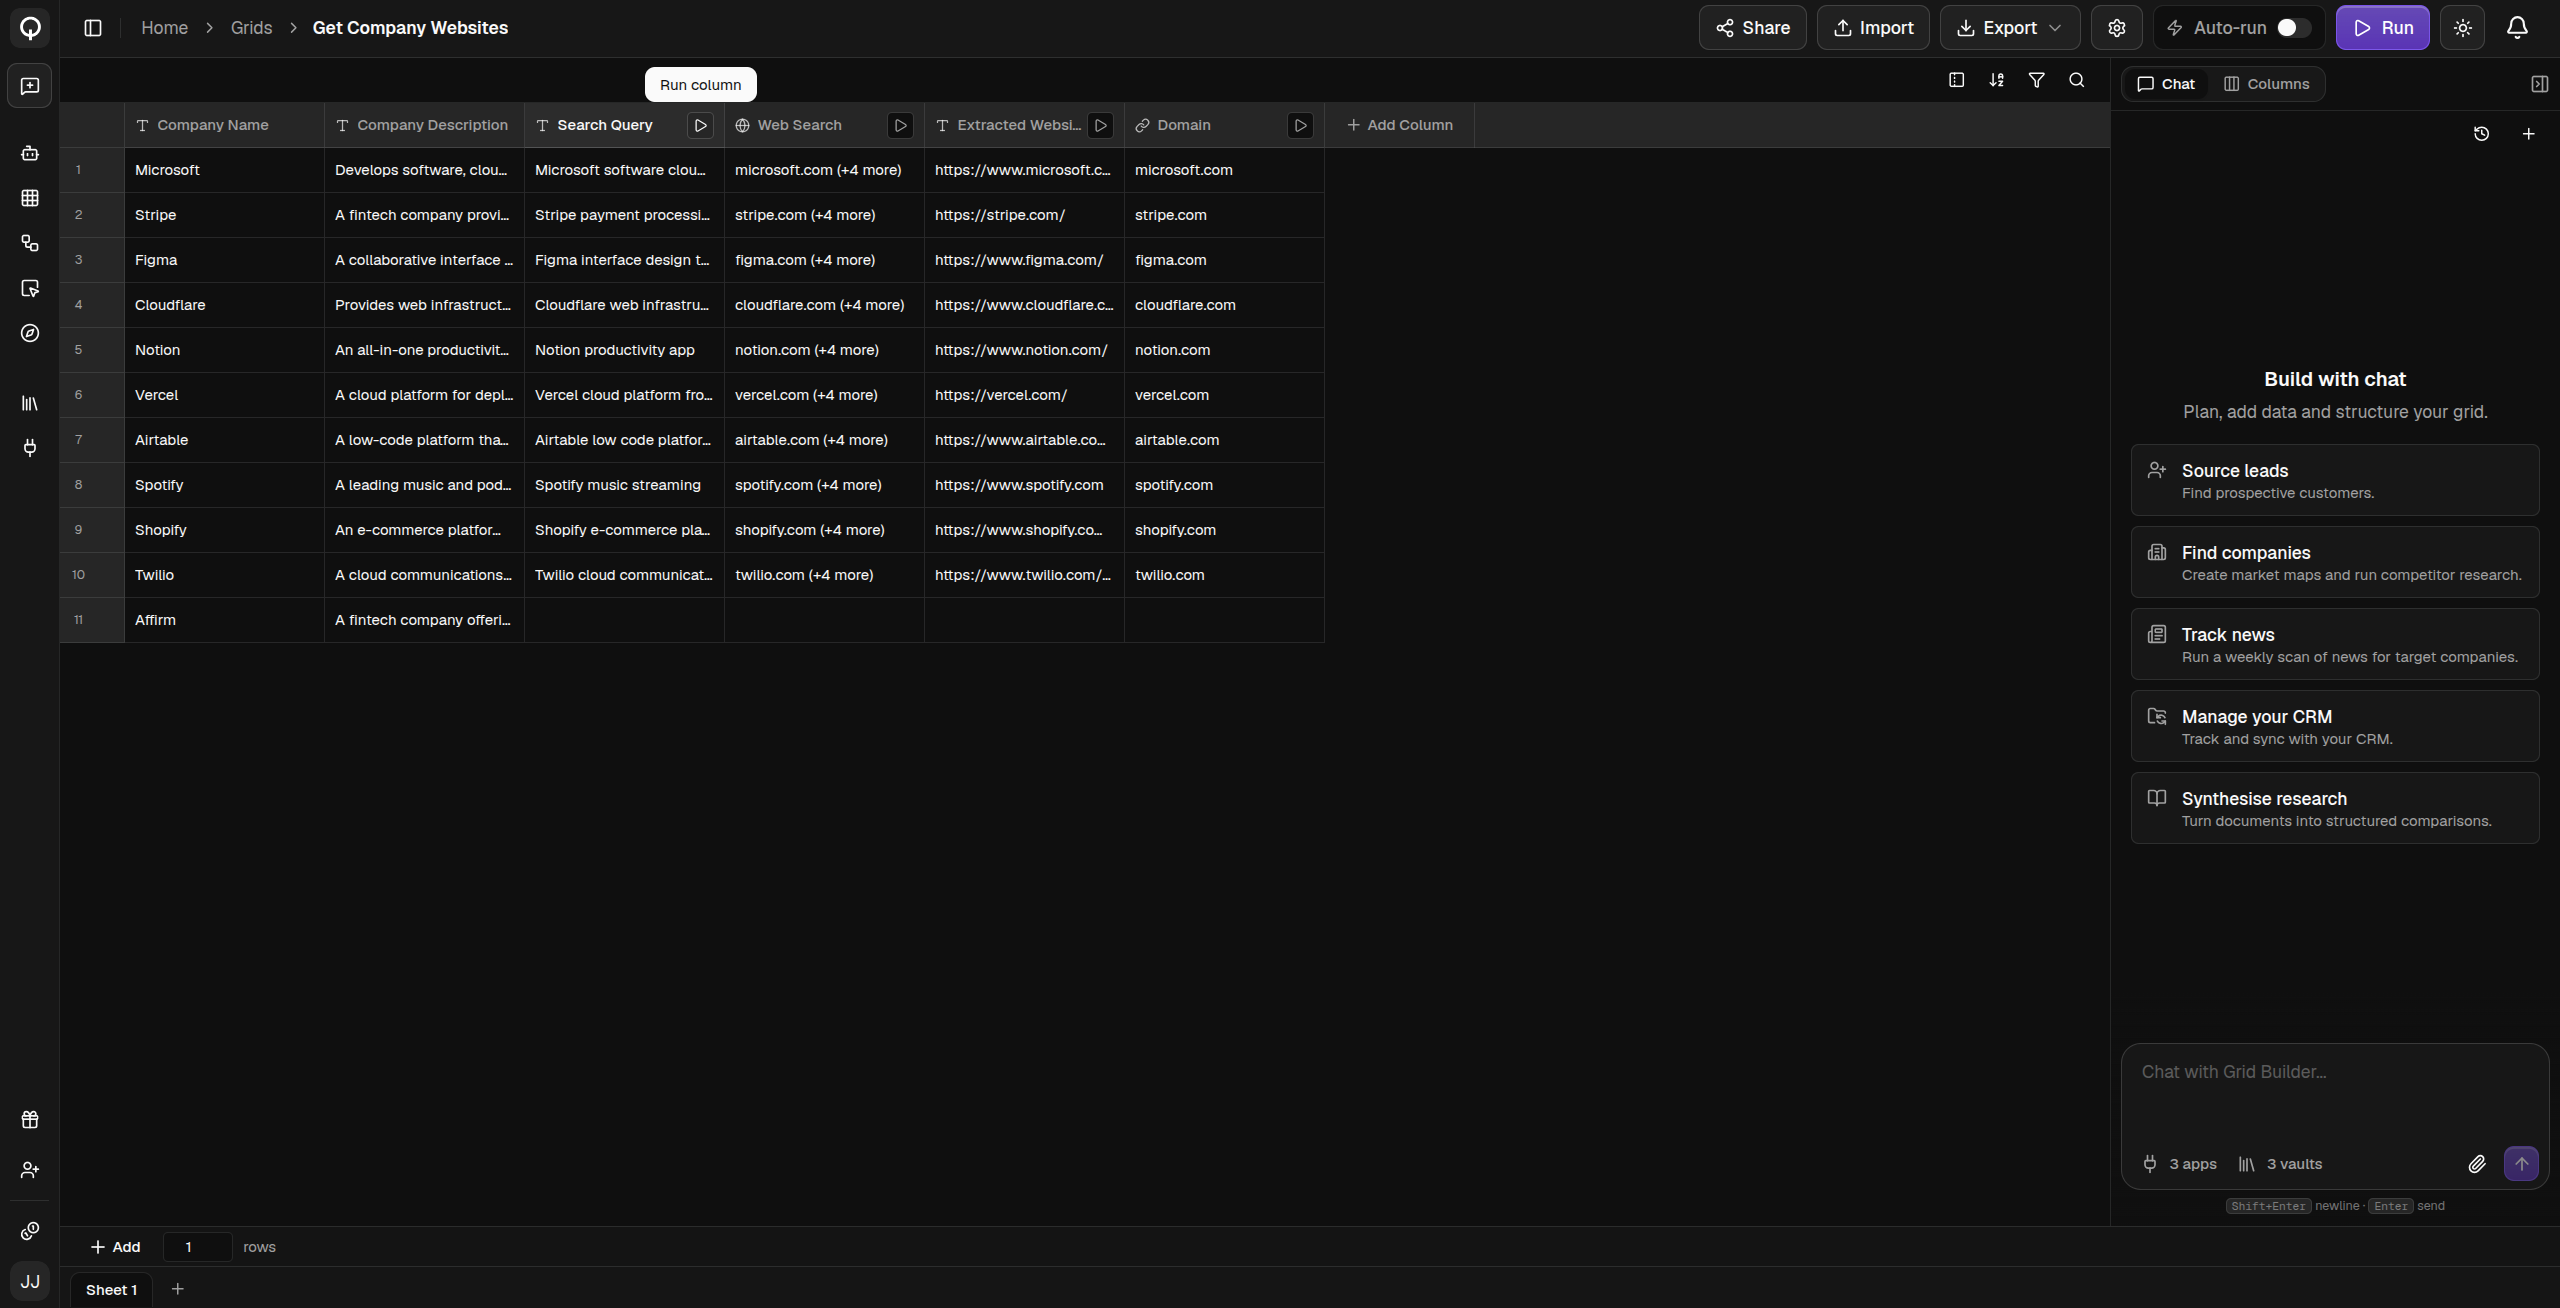Select the Affirm company name cell
This screenshot has width=2560, height=1308.
[x=224, y=620]
